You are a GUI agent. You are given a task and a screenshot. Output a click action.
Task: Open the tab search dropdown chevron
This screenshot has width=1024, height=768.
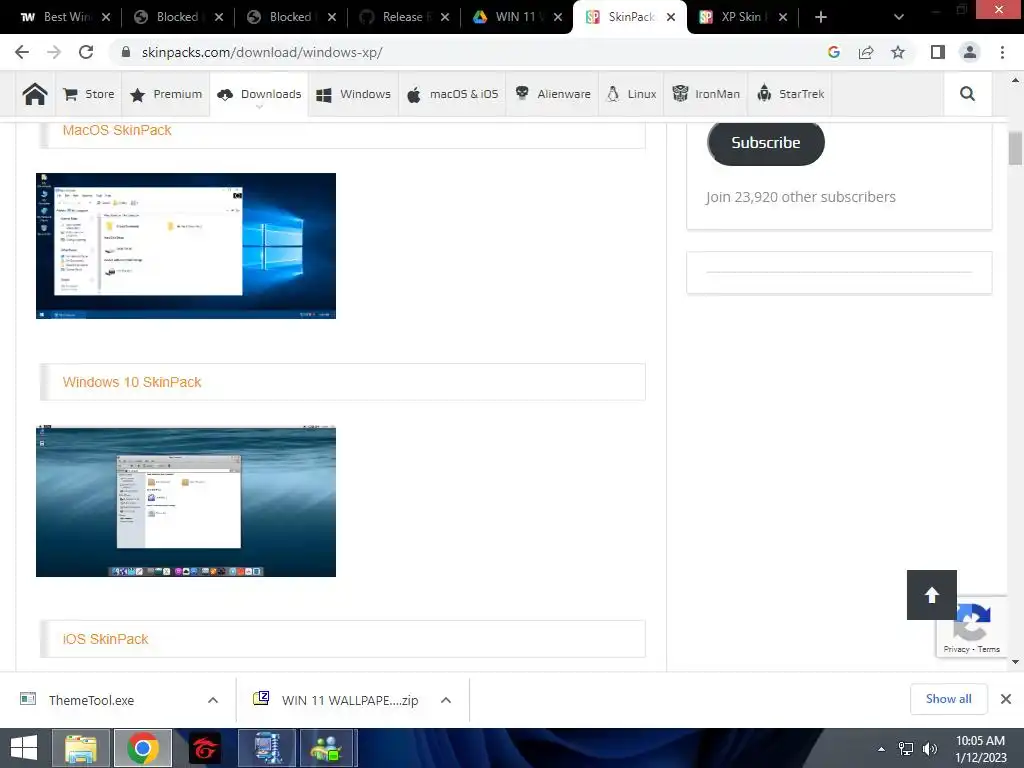pyautogui.click(x=899, y=17)
